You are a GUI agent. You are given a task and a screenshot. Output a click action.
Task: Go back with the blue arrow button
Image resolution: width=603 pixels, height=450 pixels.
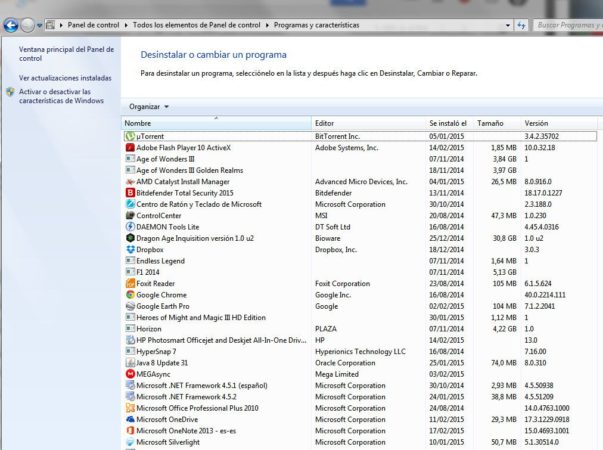point(11,25)
